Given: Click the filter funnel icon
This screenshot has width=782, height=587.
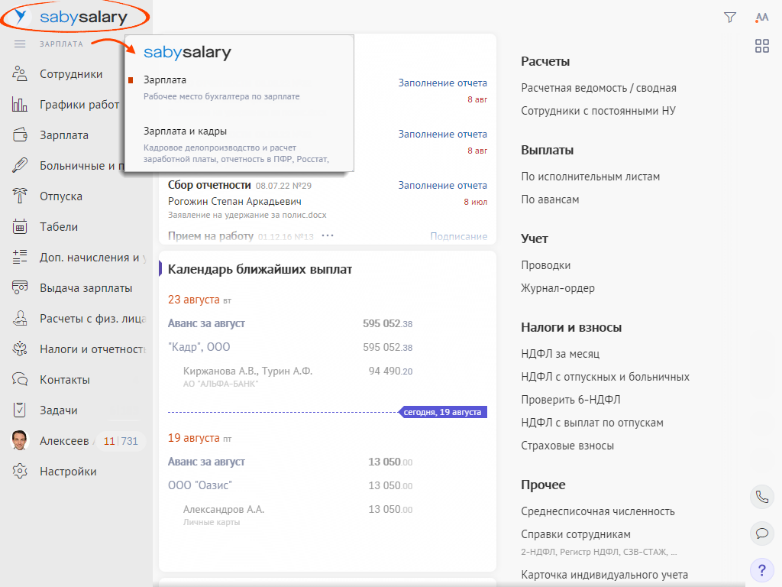Looking at the screenshot, I should click(730, 17).
